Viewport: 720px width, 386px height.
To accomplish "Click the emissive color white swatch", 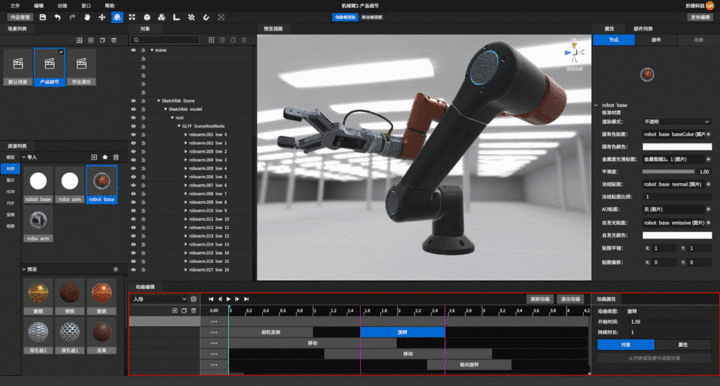I will point(677,235).
